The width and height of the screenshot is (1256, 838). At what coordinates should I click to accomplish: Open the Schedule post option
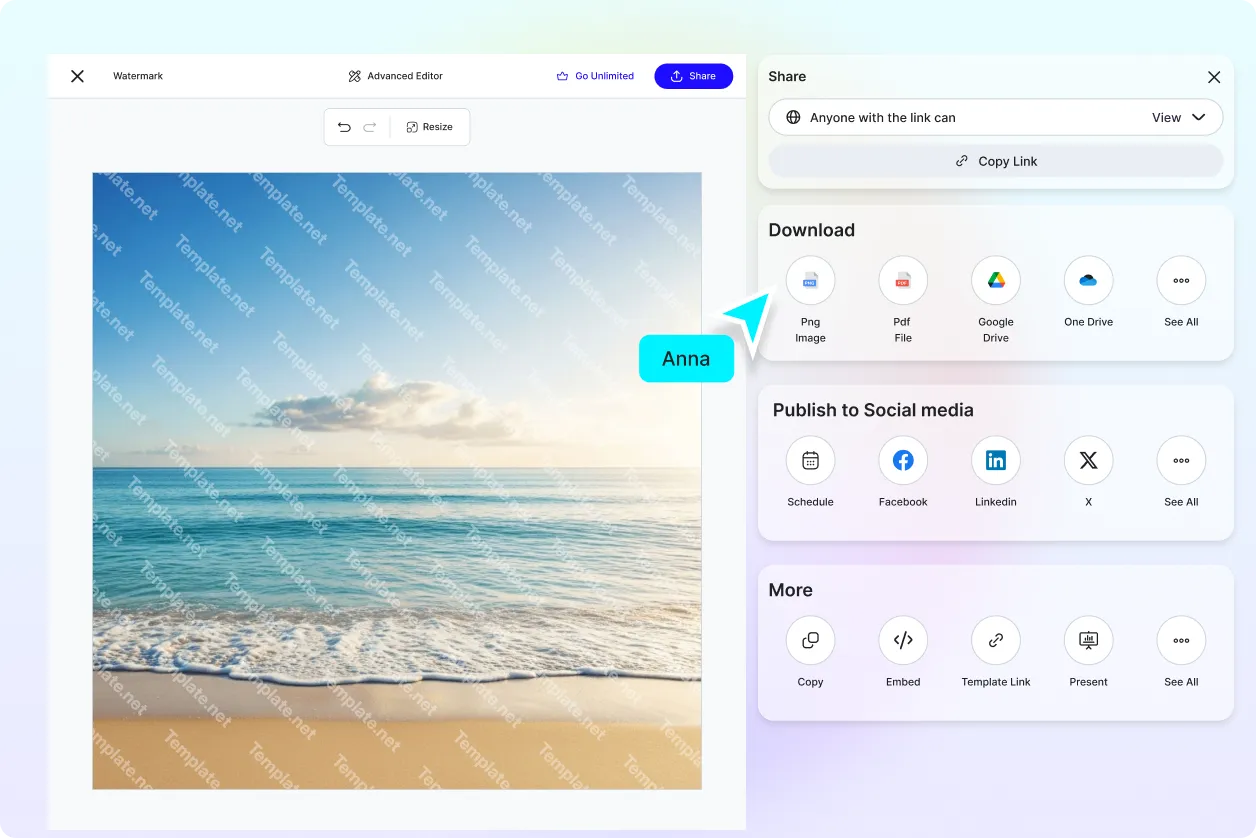tap(810, 461)
